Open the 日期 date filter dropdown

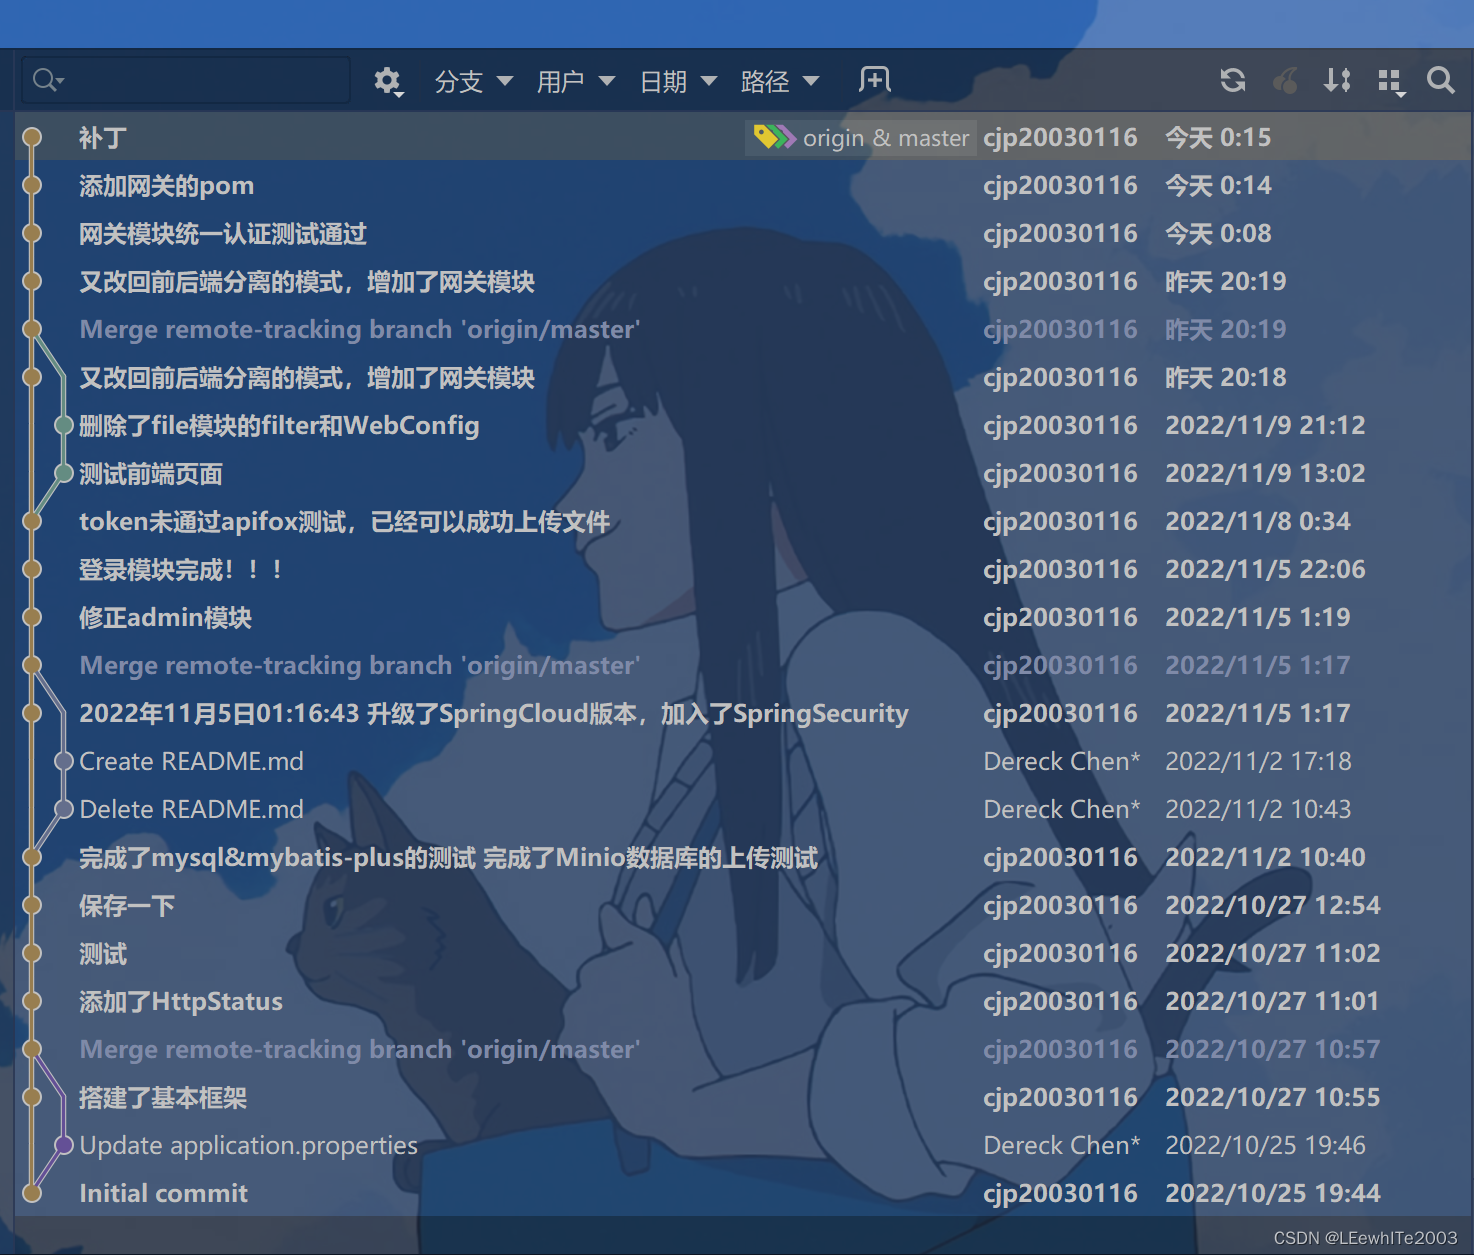pyautogui.click(x=678, y=81)
